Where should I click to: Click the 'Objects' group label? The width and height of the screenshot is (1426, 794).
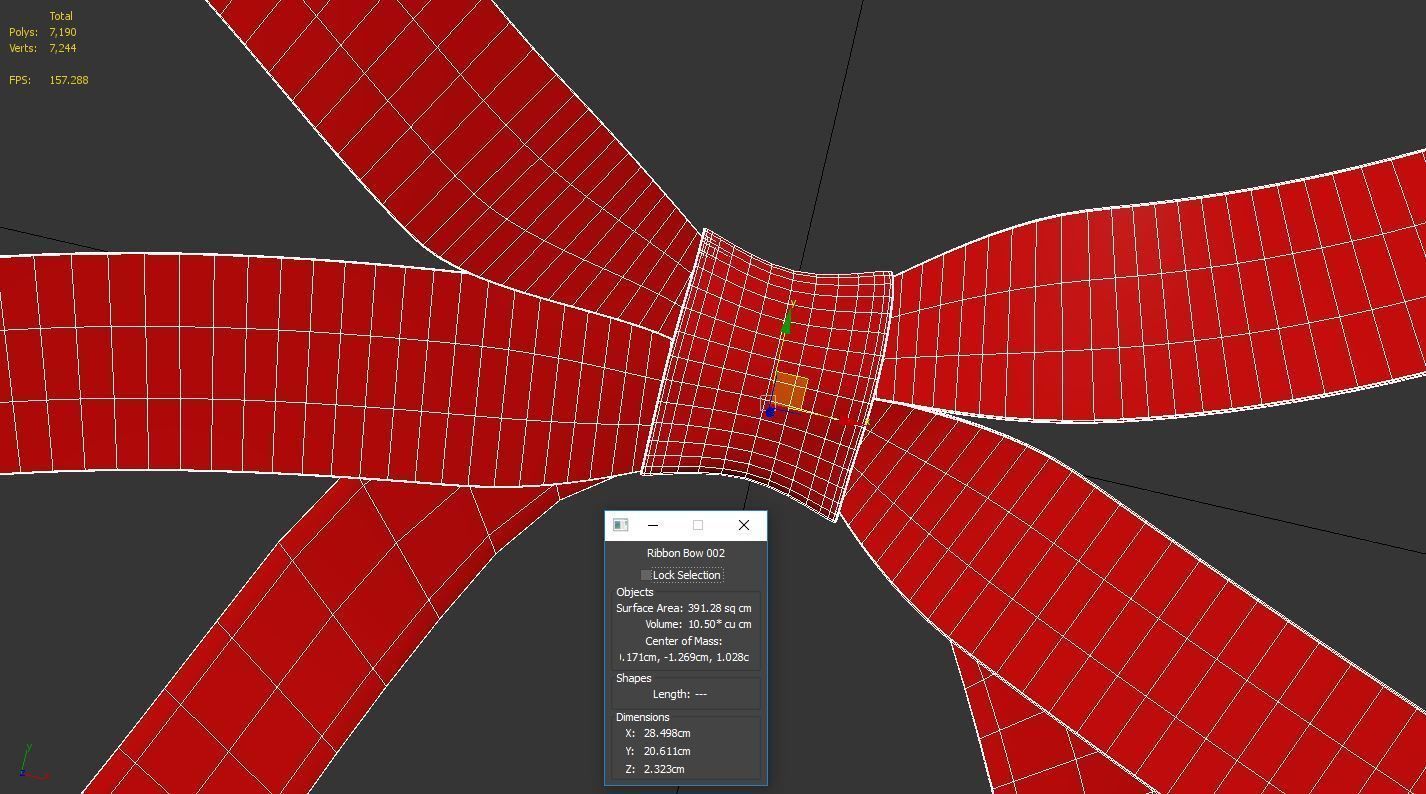tap(635, 592)
